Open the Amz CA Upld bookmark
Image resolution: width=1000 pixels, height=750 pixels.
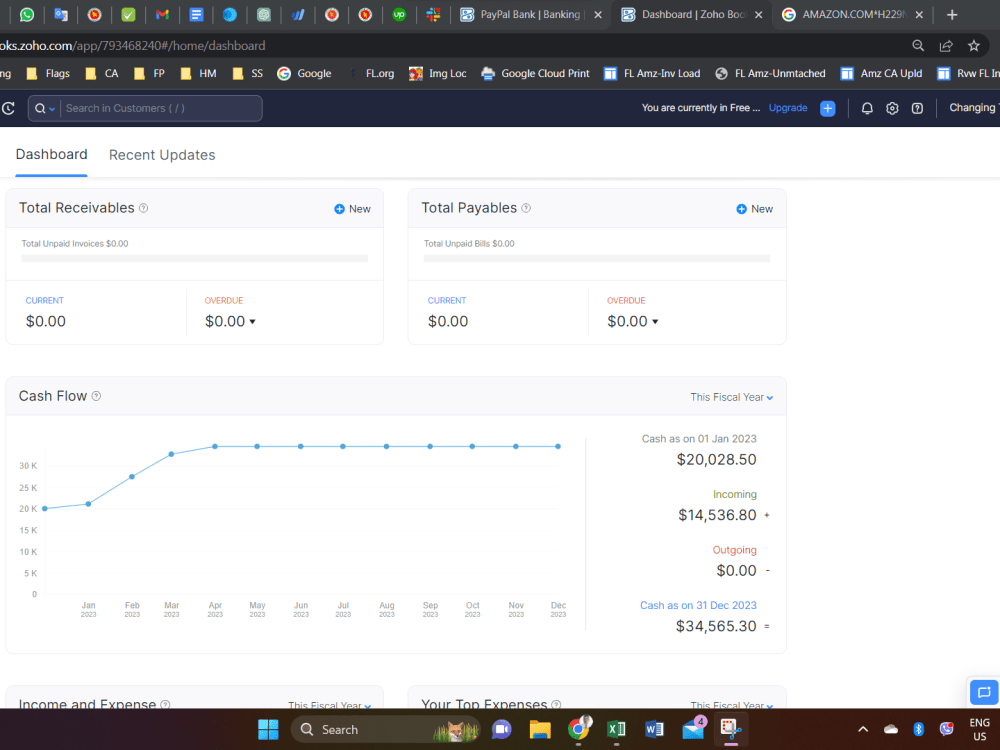click(x=881, y=73)
